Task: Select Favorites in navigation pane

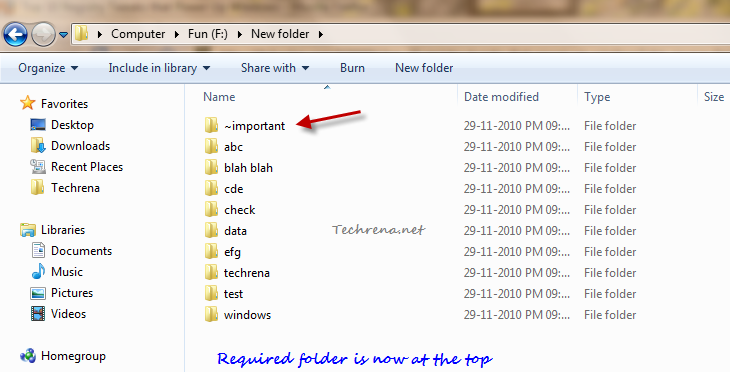Action: click(64, 104)
